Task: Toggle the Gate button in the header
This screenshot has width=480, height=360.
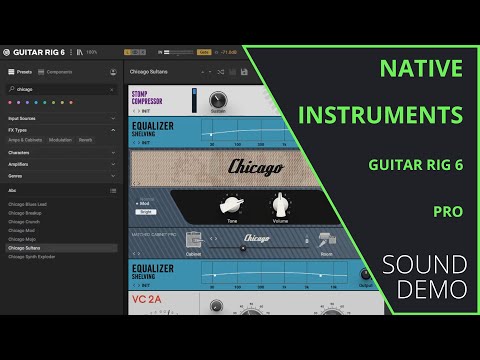Action: click(x=204, y=52)
